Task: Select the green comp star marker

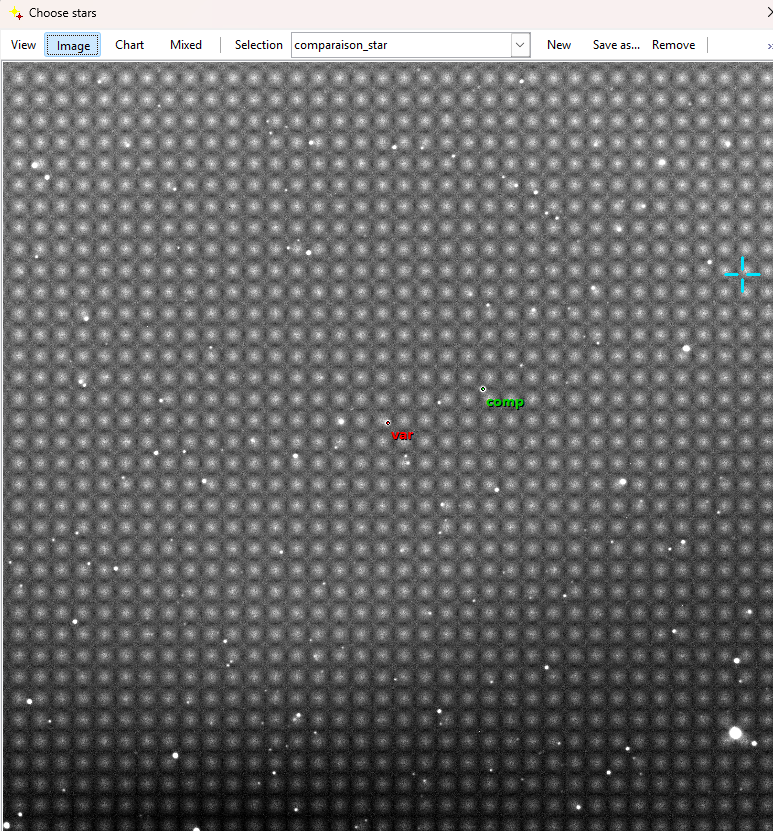Action: [x=483, y=389]
